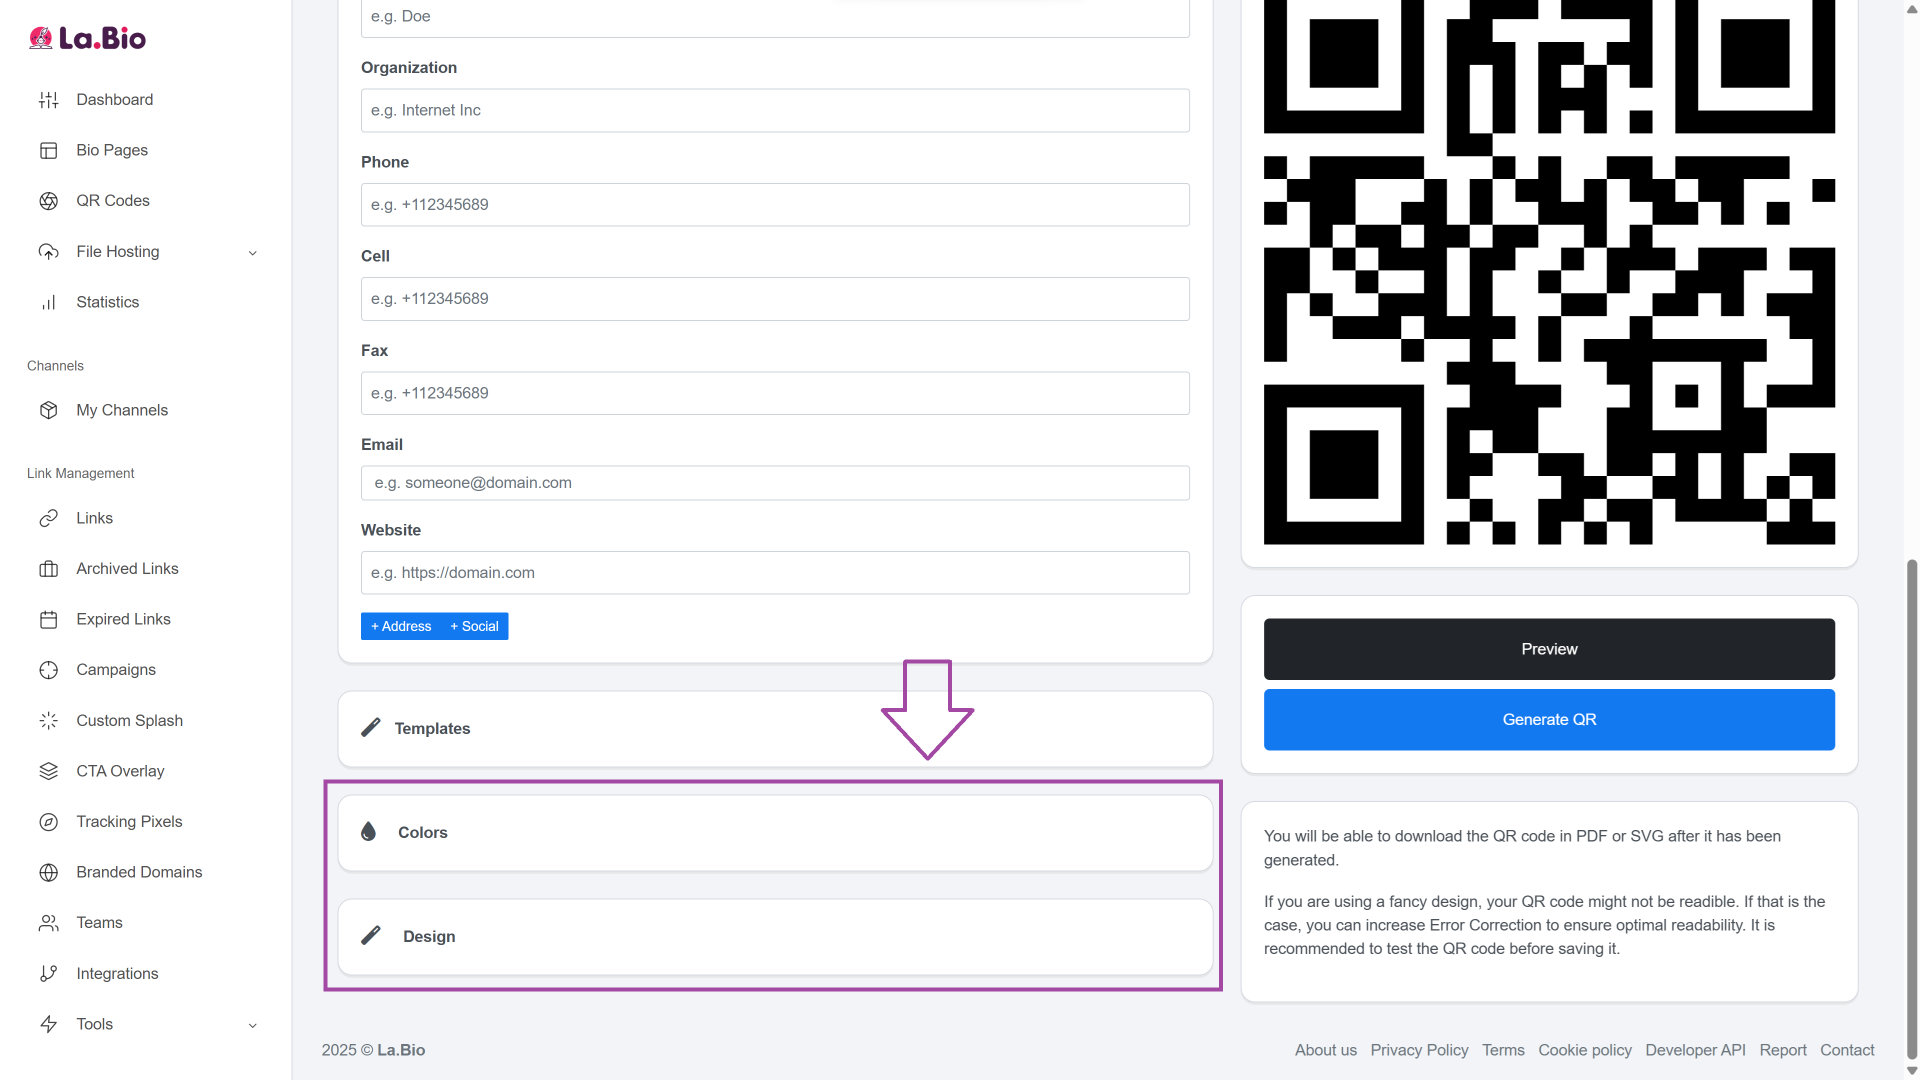This screenshot has height=1080, width=1920.
Task: Click the Statistics bar chart icon
Action: coord(48,302)
